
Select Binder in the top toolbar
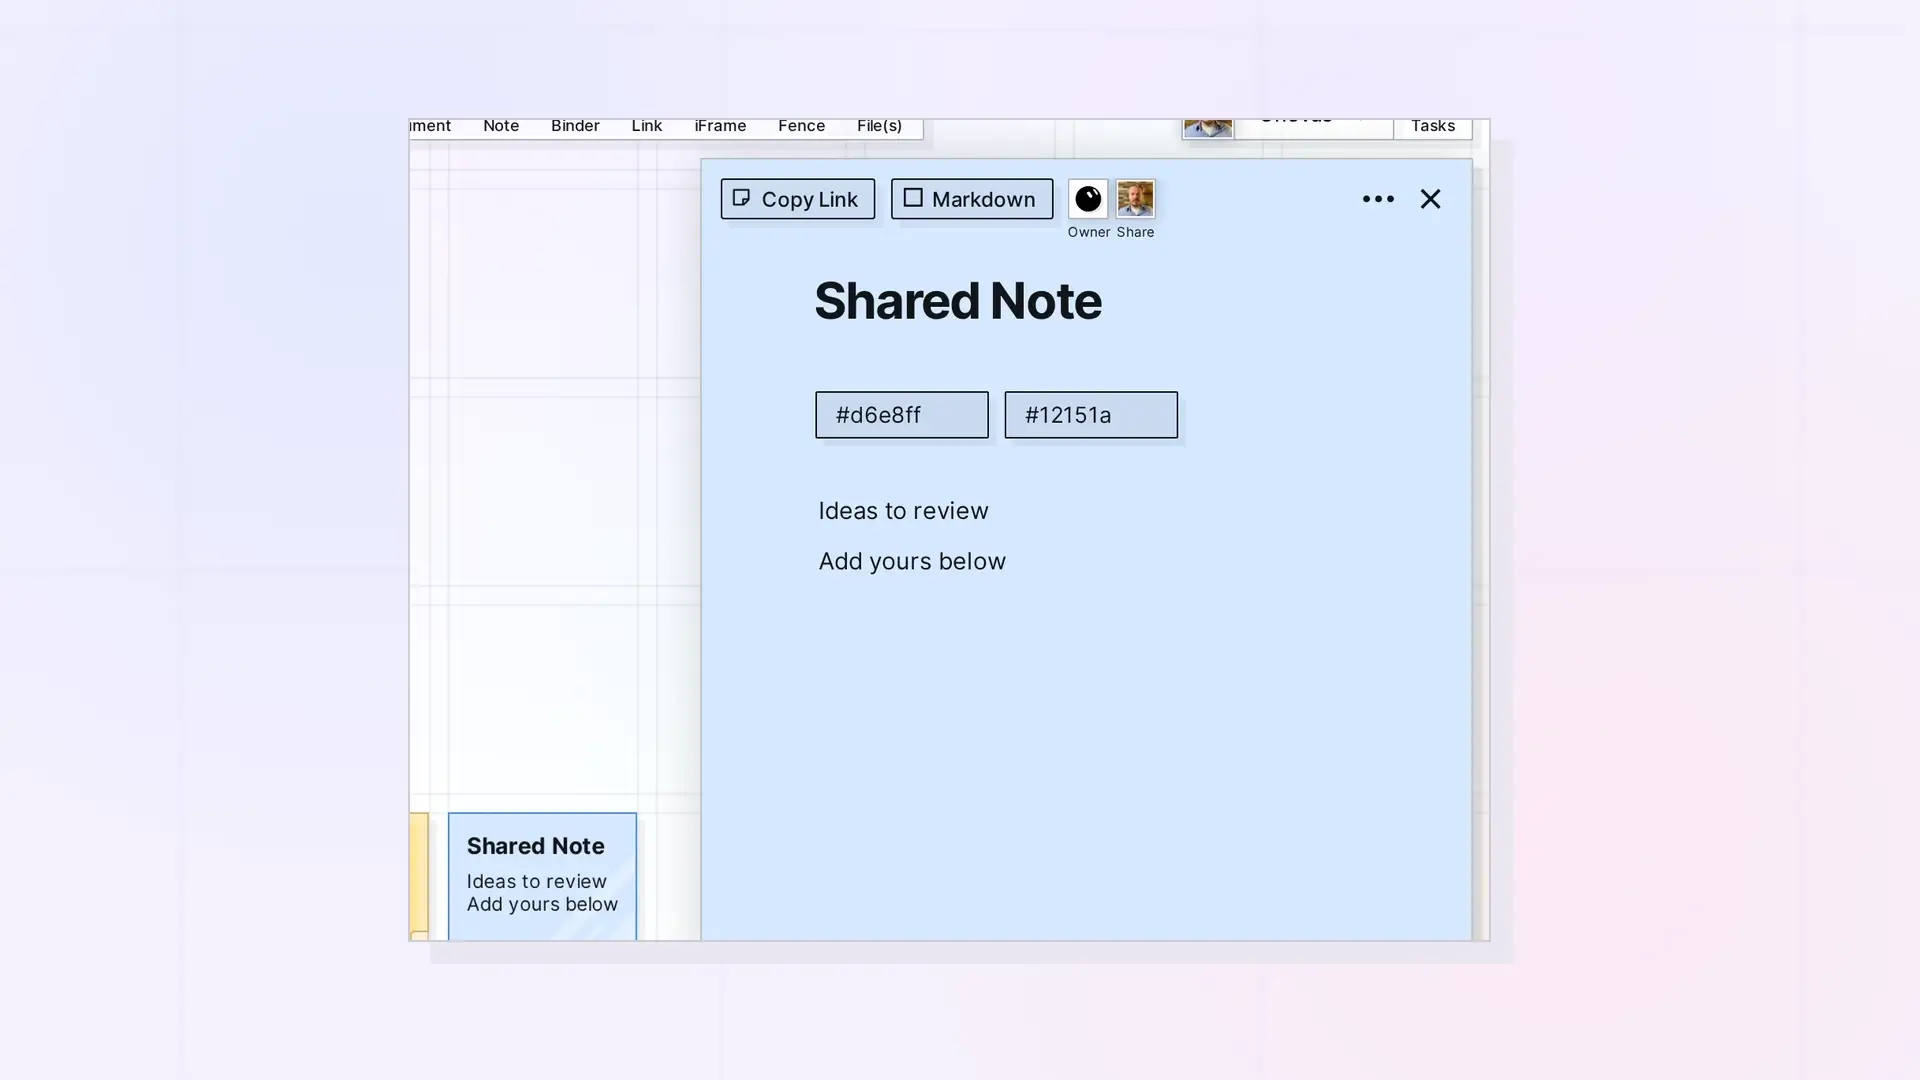point(575,126)
